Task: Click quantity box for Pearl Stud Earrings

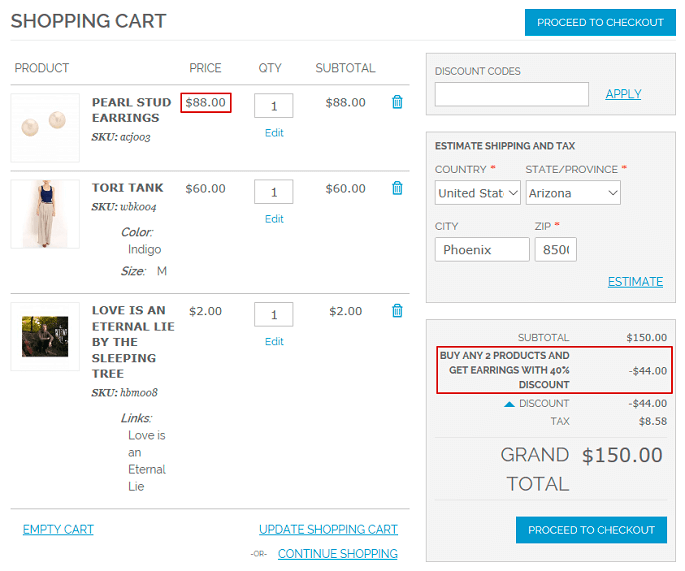Action: (273, 106)
